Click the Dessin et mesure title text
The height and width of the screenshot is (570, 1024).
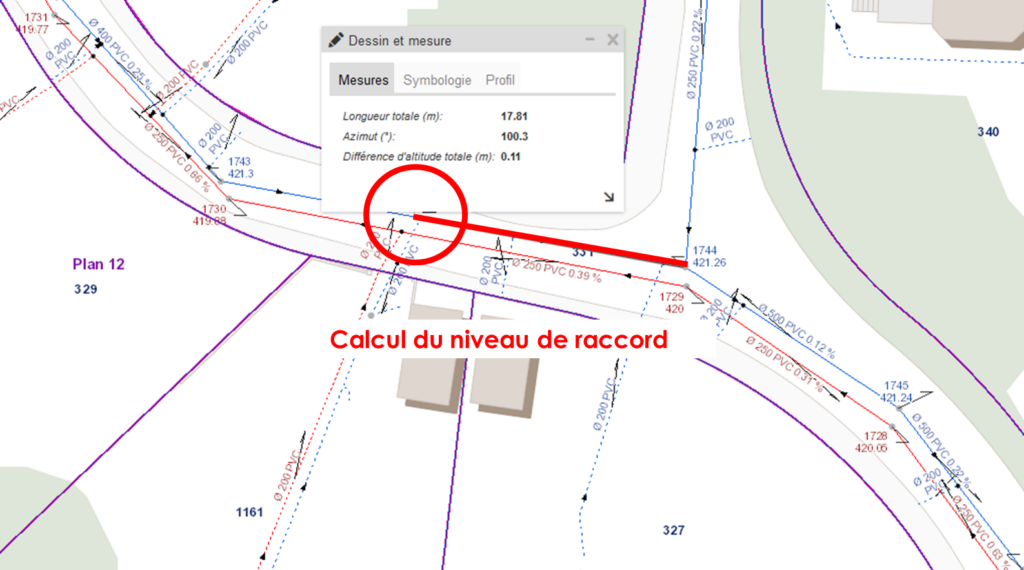[x=399, y=41]
